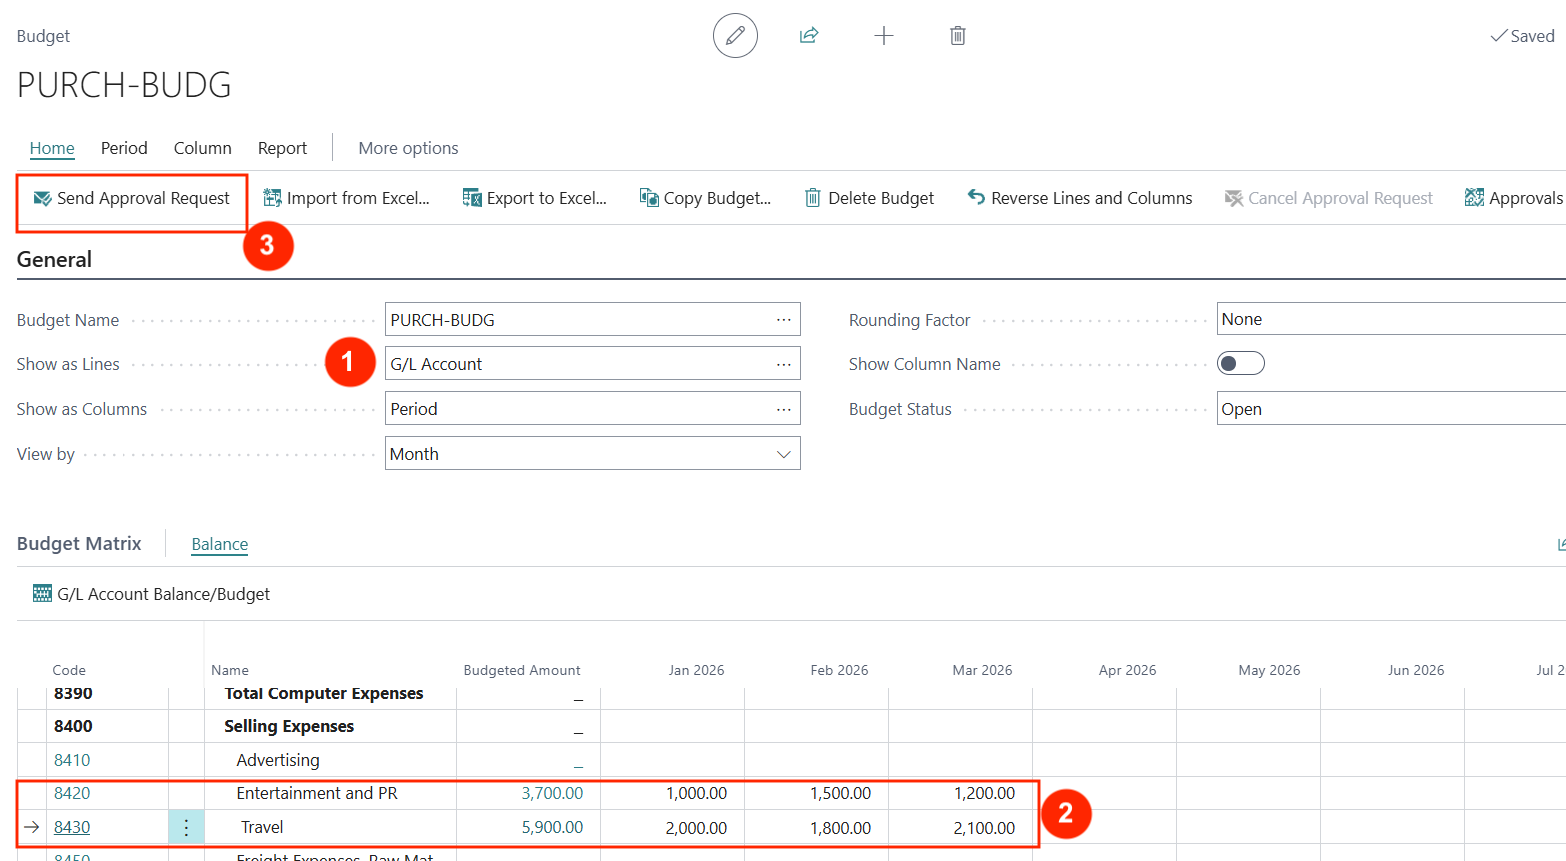1566x861 pixels.
Task: Click the share icon in header
Action: point(809,36)
